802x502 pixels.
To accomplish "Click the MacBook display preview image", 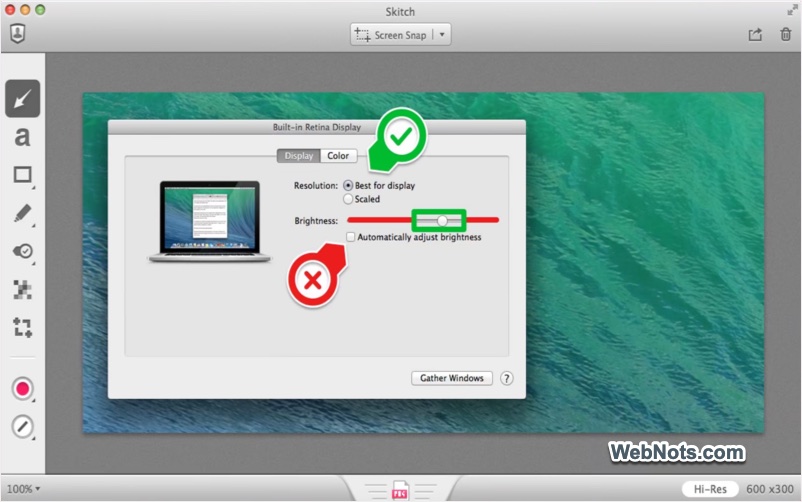I will coord(210,222).
